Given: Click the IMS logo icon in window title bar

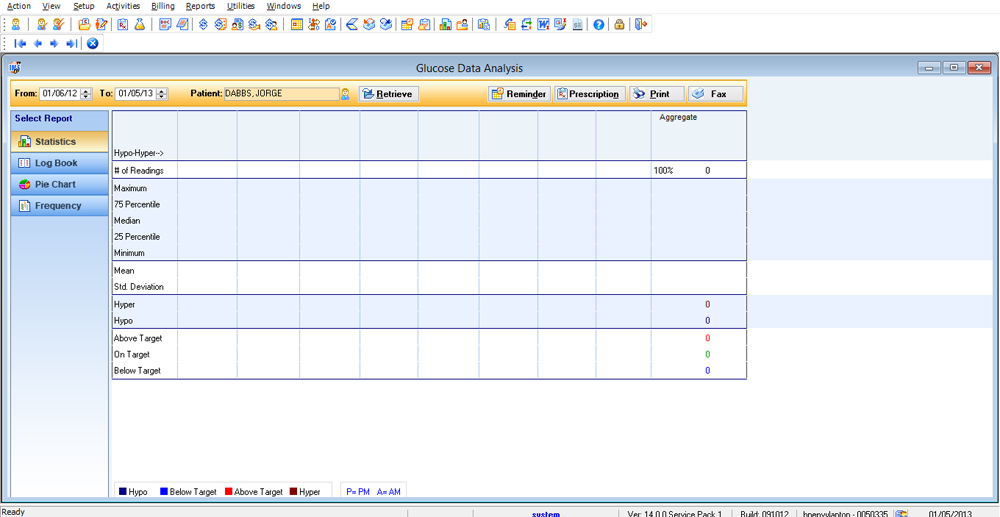Looking at the screenshot, I should point(15,68).
